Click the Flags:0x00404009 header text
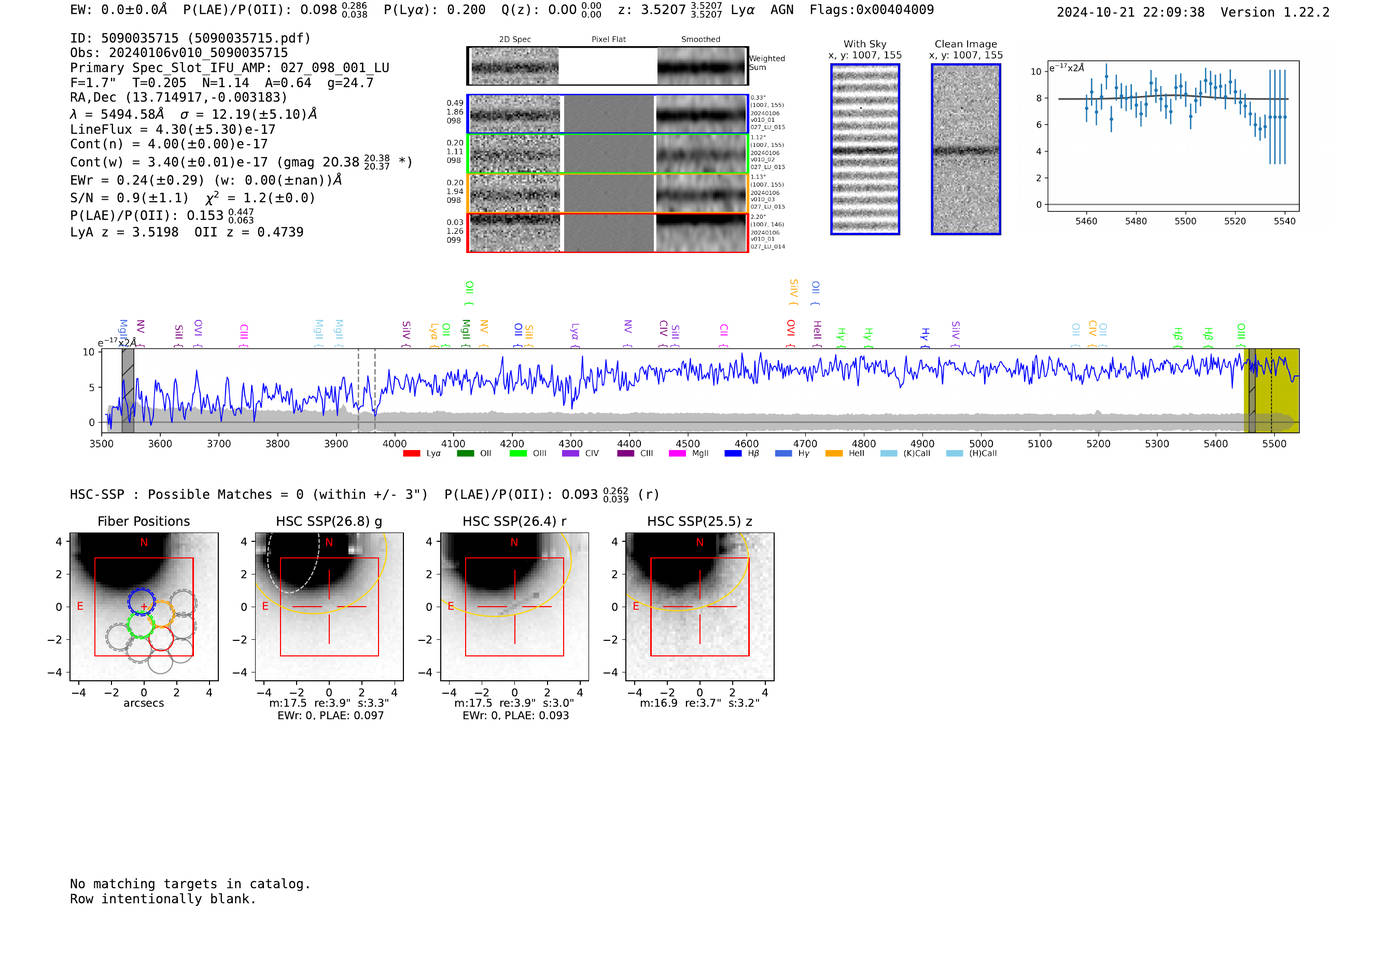1400x953 pixels. (x=872, y=10)
